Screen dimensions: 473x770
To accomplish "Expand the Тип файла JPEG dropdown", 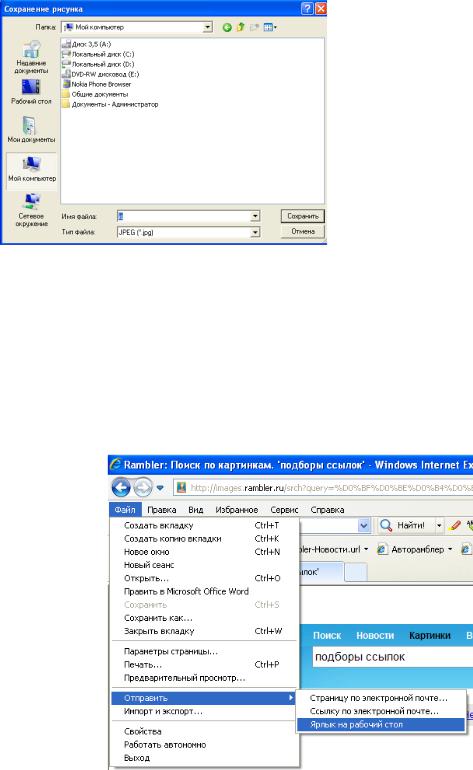I will [255, 232].
